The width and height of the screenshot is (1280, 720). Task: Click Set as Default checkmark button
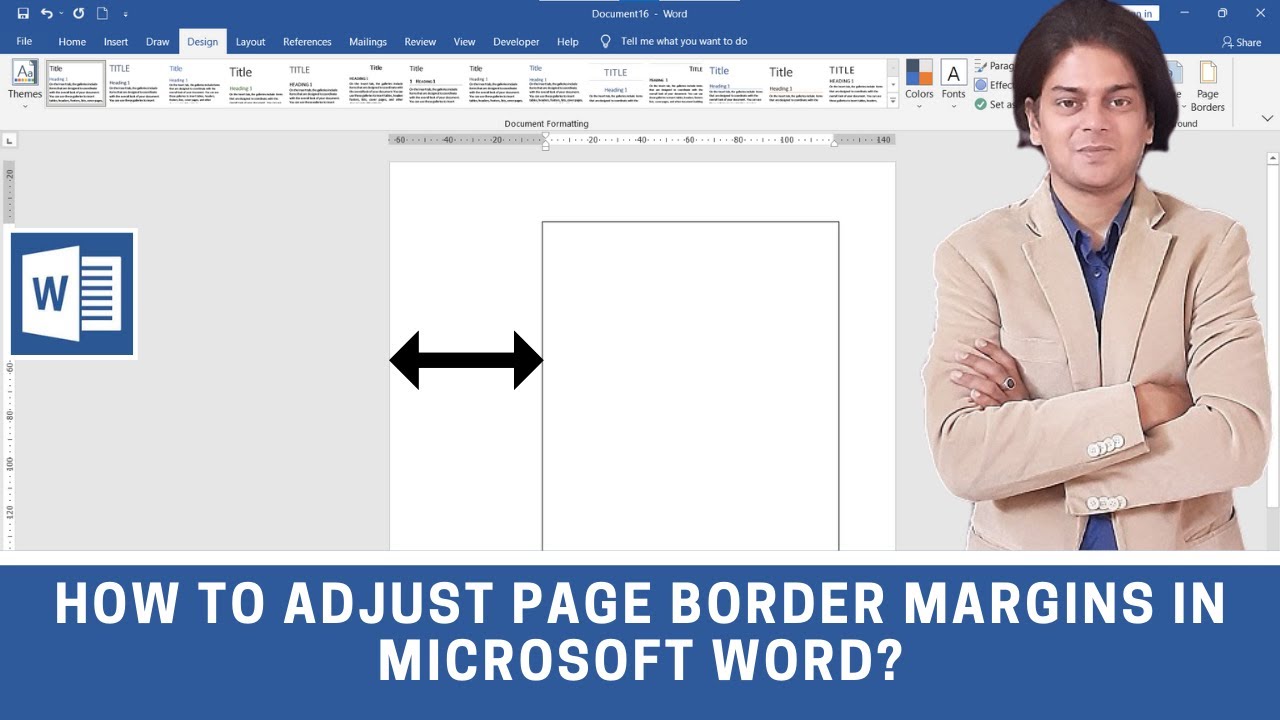(x=993, y=104)
